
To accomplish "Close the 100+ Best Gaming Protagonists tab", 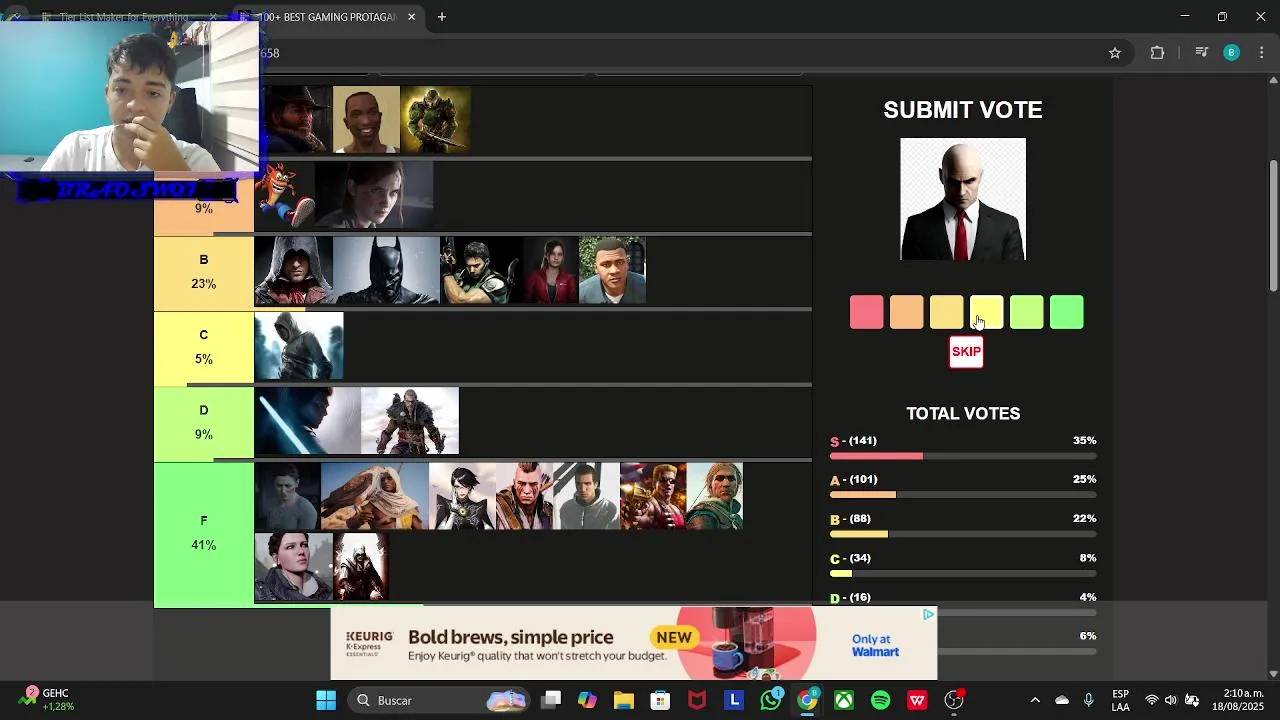I will (x=411, y=17).
